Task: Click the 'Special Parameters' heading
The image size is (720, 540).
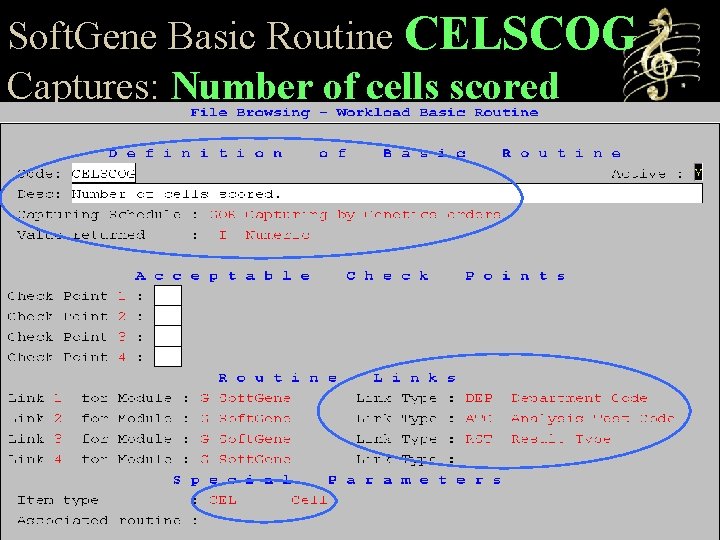Action: [338, 480]
